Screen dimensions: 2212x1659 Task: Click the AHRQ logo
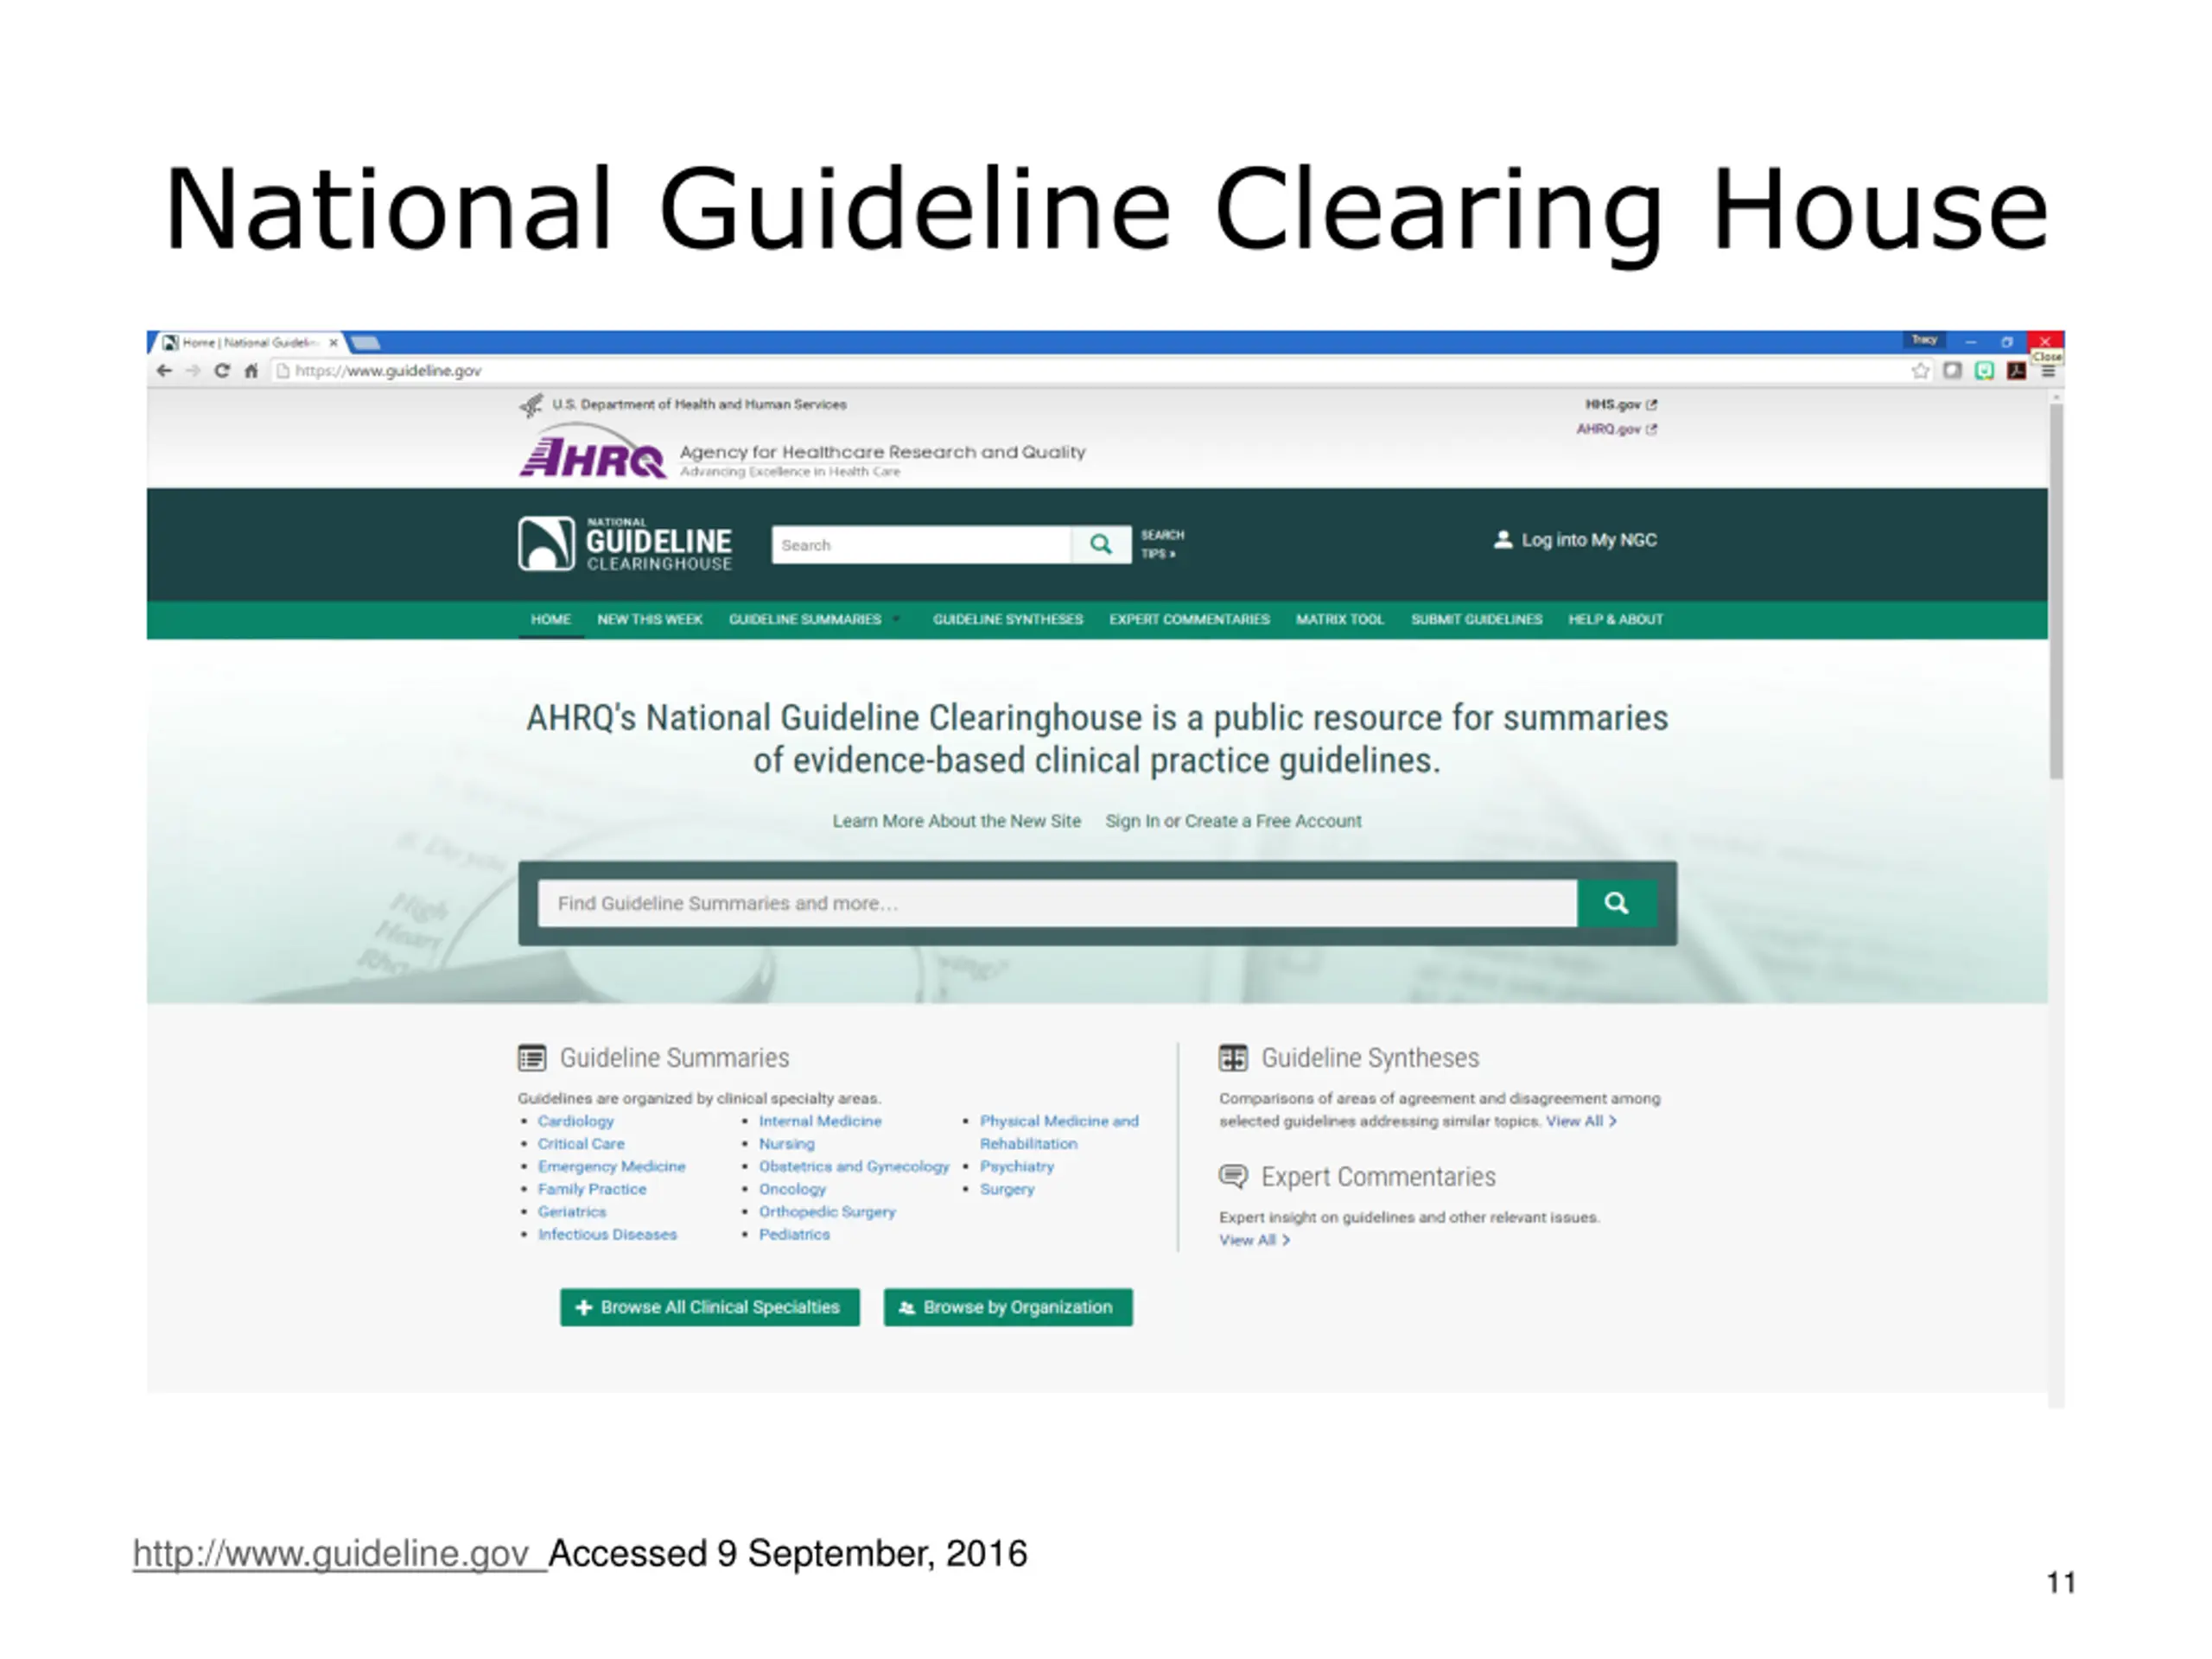pos(593,451)
